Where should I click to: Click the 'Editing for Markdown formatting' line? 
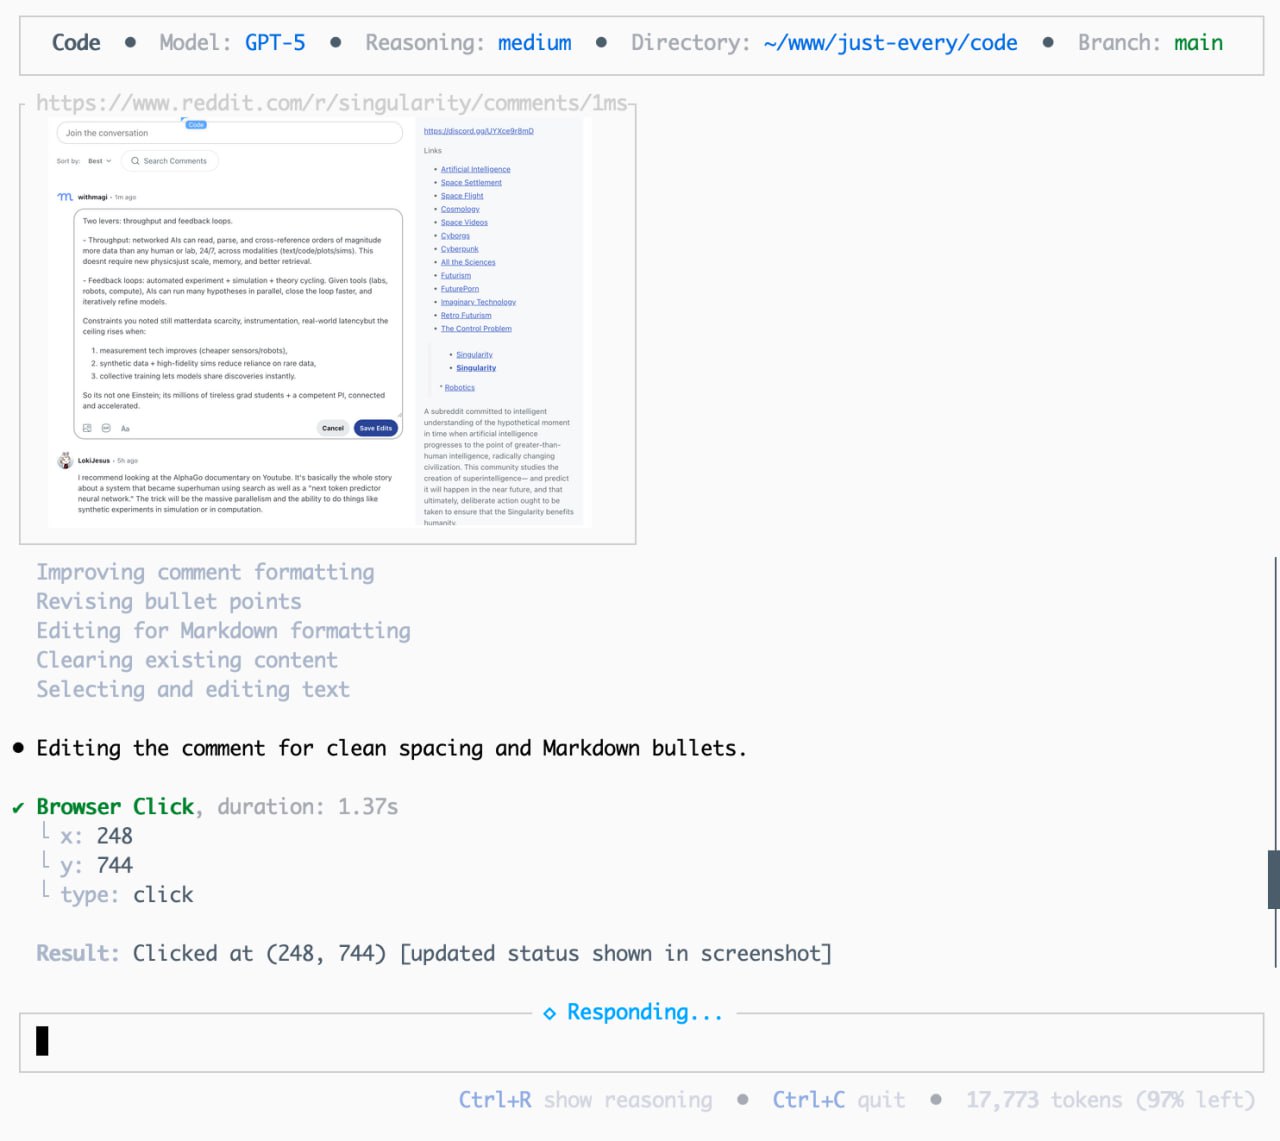(224, 631)
